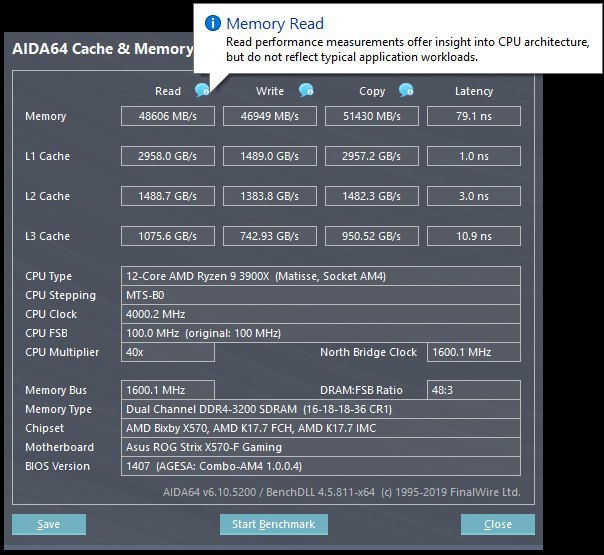Select Memory read value 48606 MB/s

click(168, 116)
